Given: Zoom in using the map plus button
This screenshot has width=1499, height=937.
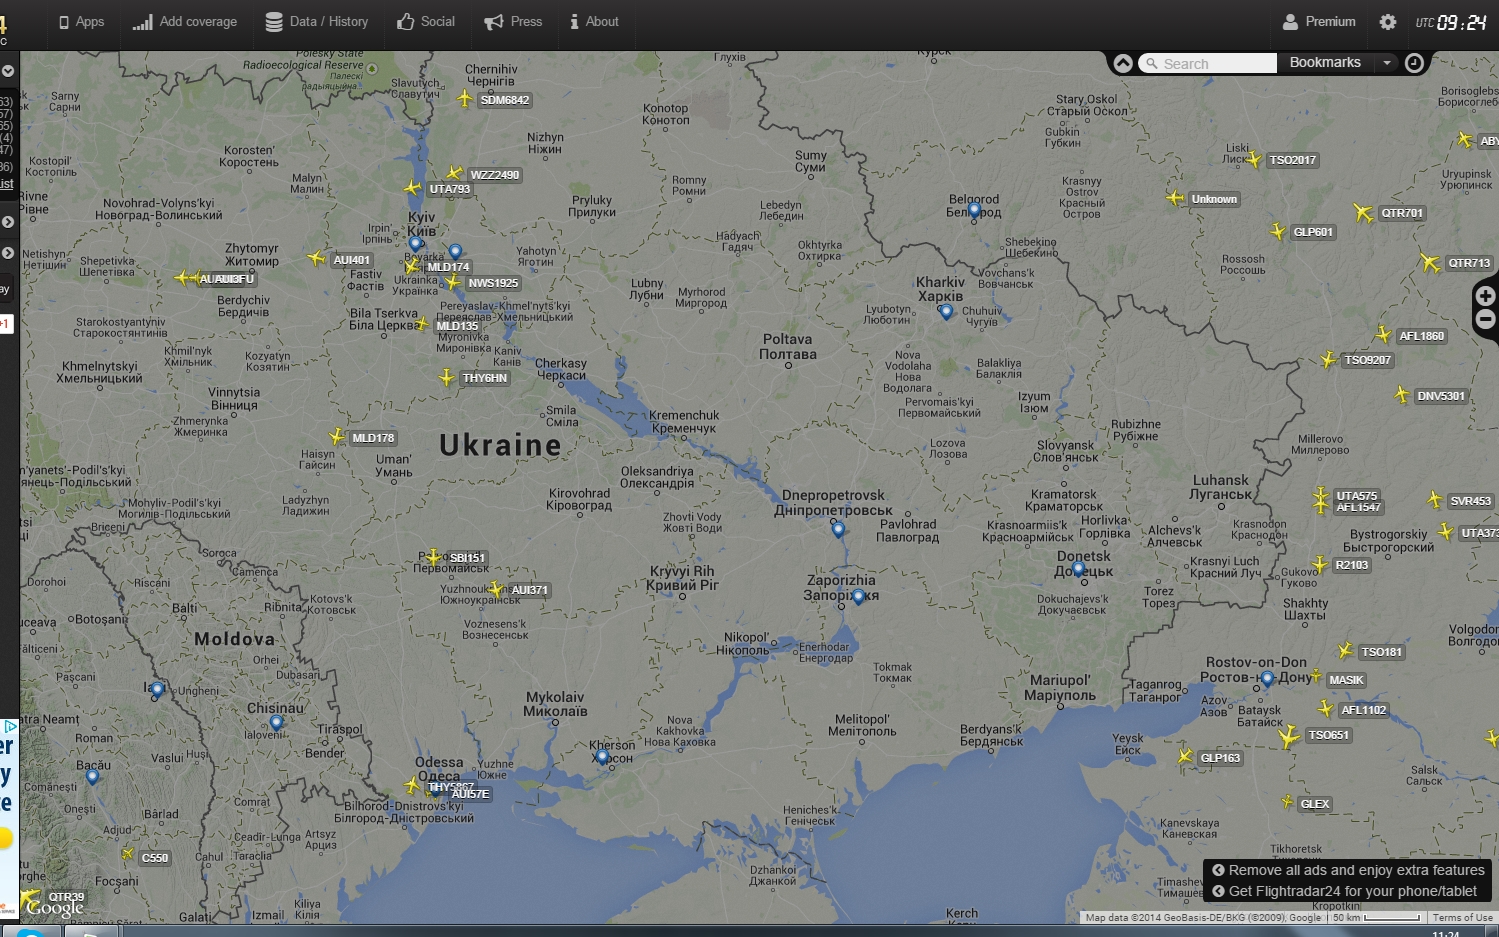Looking at the screenshot, I should click(x=1485, y=296).
